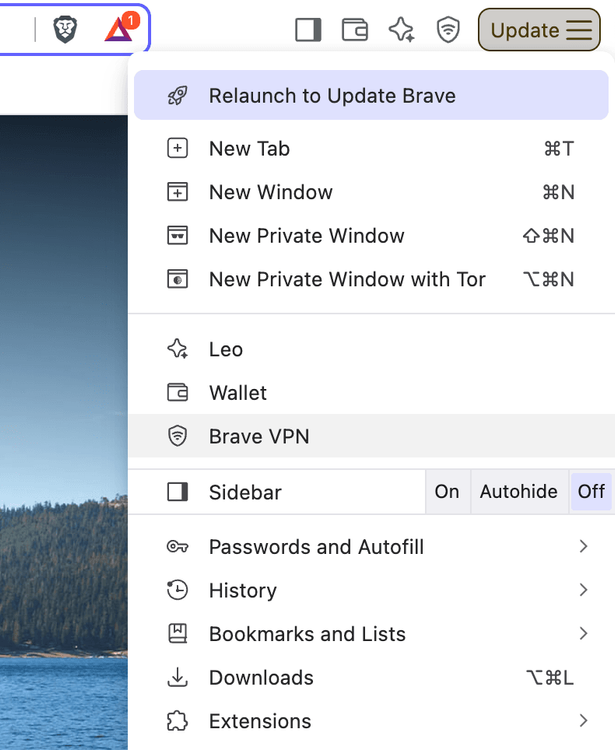Click the Leo AI sparkle toolbar icon

tap(401, 30)
